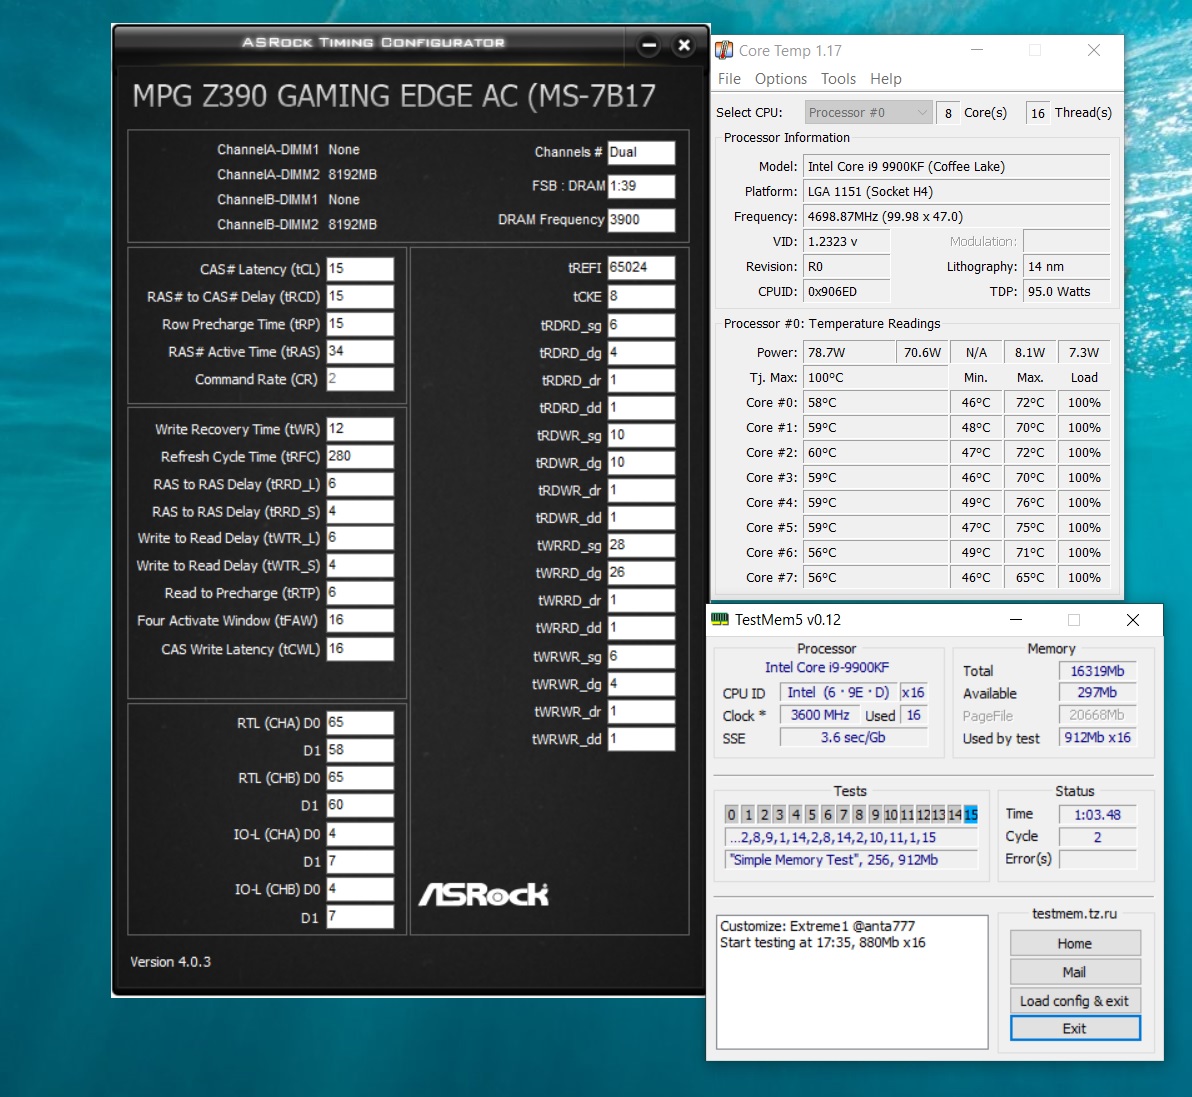Click the Customize: Extreme1 @anta777 log line

point(817,926)
